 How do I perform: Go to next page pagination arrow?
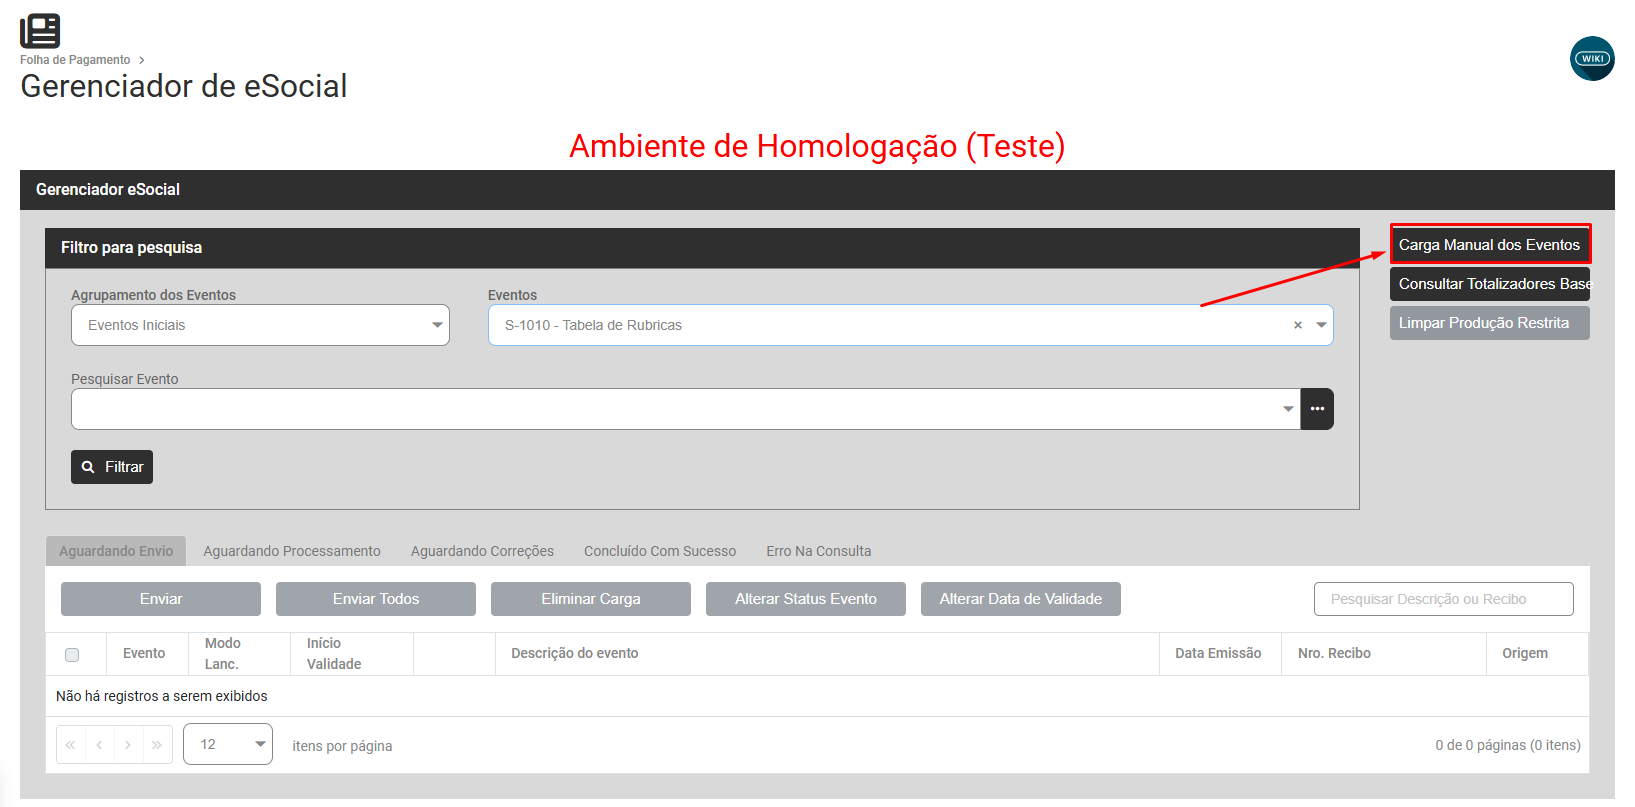pos(128,745)
